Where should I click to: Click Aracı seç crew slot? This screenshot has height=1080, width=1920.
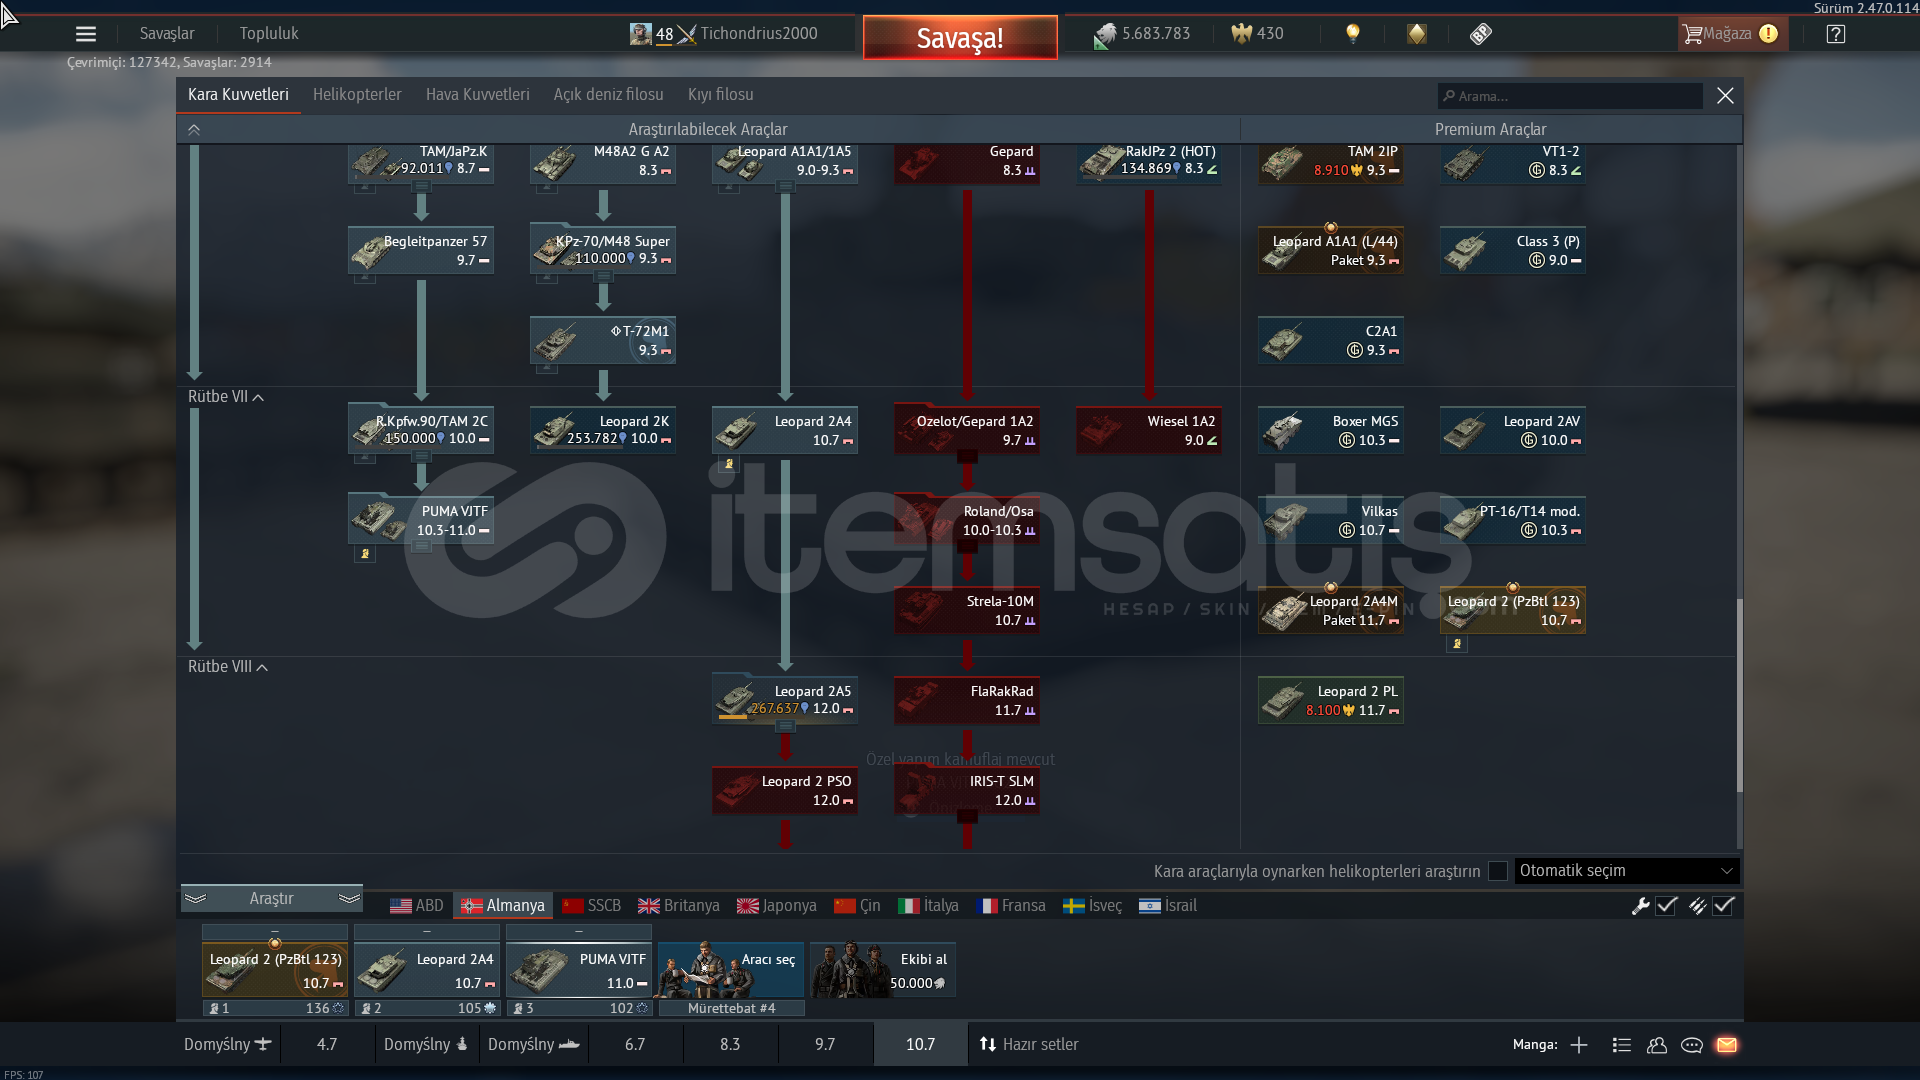[731, 970]
